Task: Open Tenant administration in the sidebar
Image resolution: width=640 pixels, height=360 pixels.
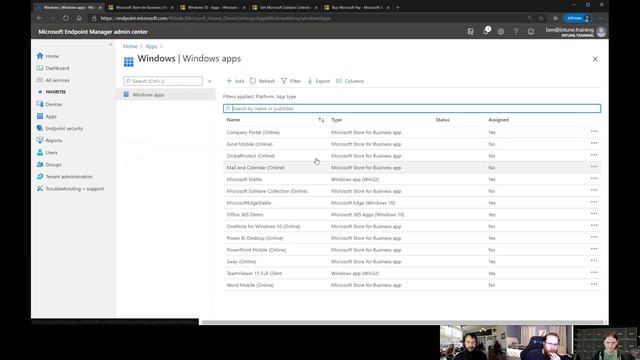Action: [x=64, y=176]
